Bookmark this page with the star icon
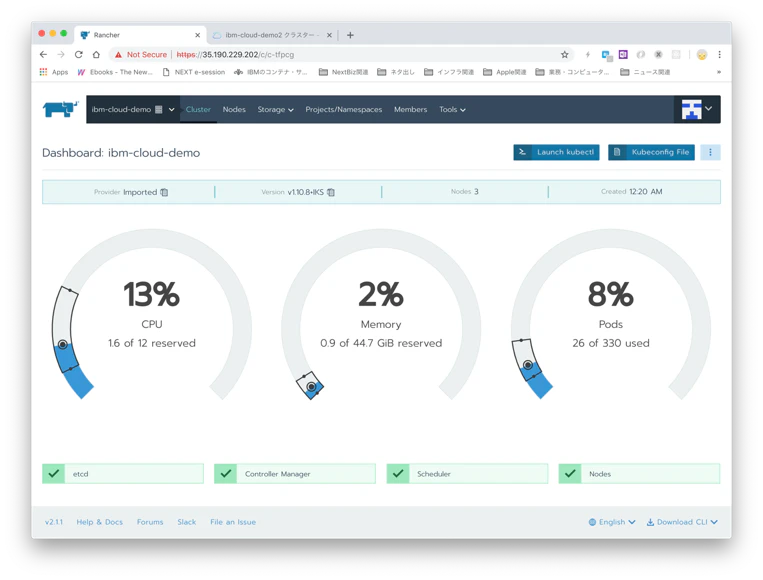 coord(564,54)
